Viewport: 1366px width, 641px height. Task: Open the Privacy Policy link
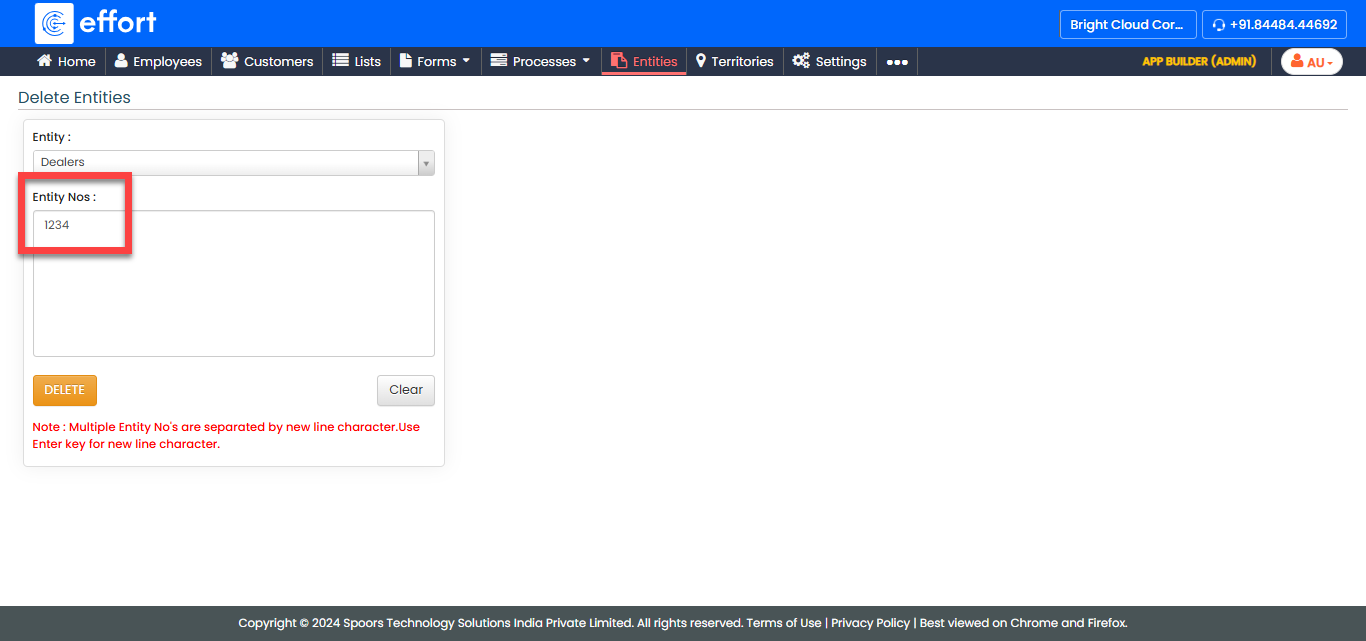(x=870, y=623)
